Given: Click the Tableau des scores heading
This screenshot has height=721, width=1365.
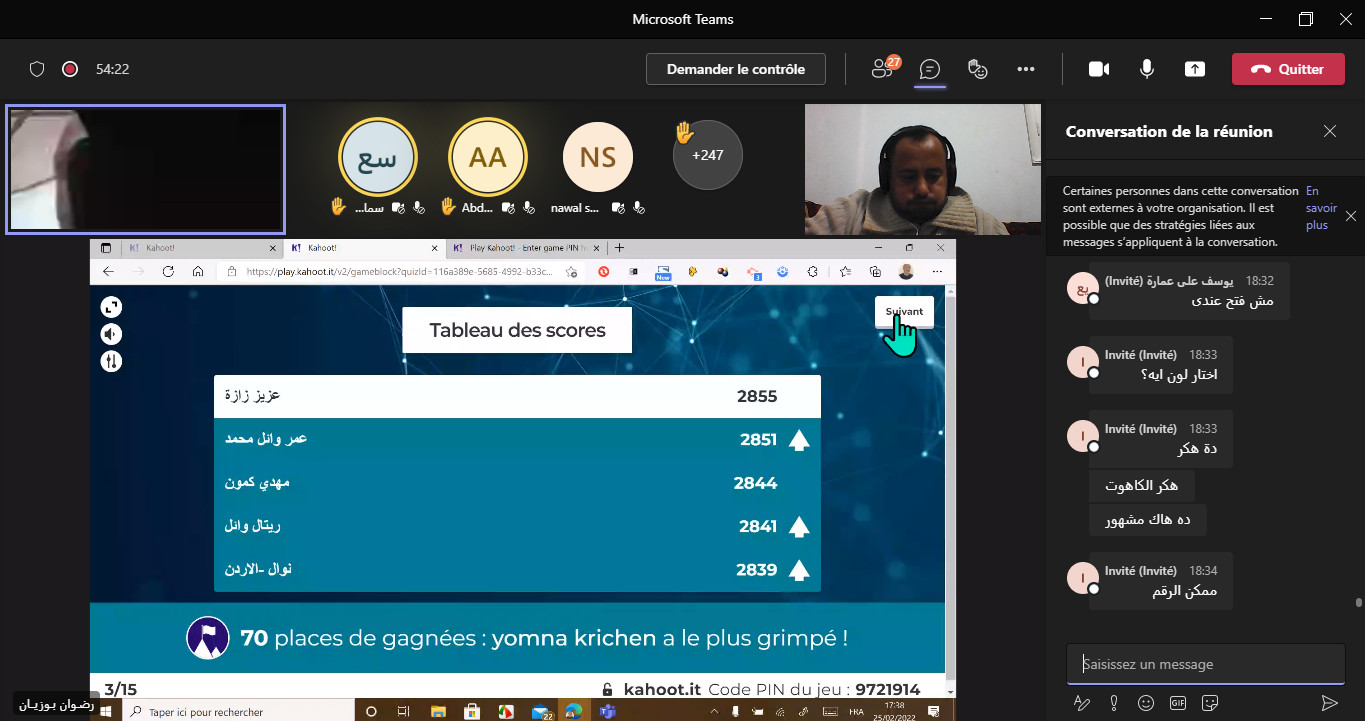Looking at the screenshot, I should pyautogui.click(x=517, y=330).
